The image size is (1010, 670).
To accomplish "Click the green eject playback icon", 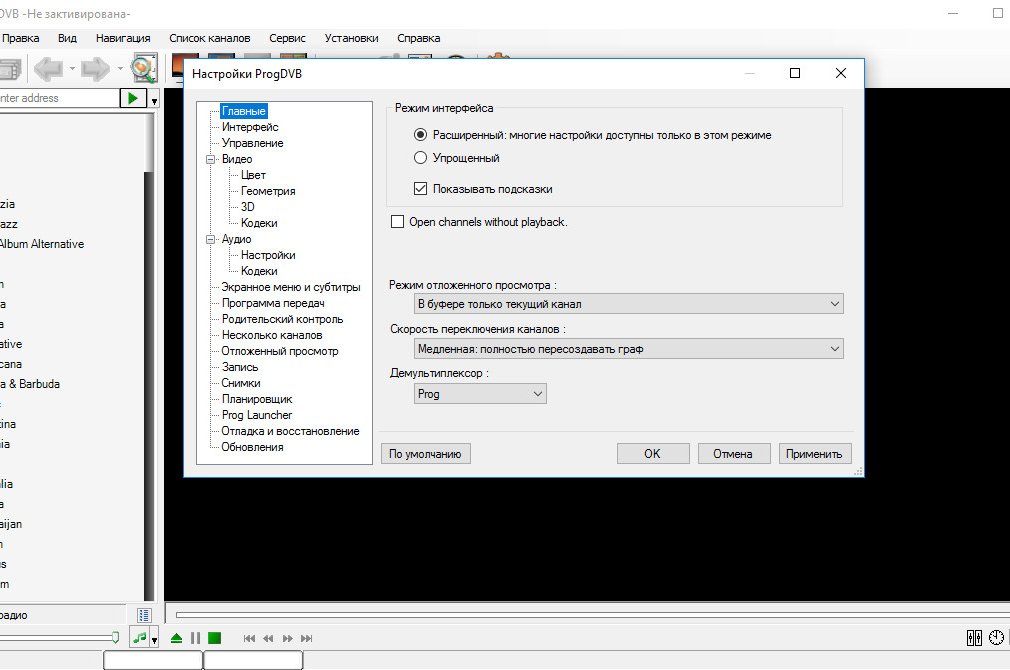I will click(x=176, y=638).
